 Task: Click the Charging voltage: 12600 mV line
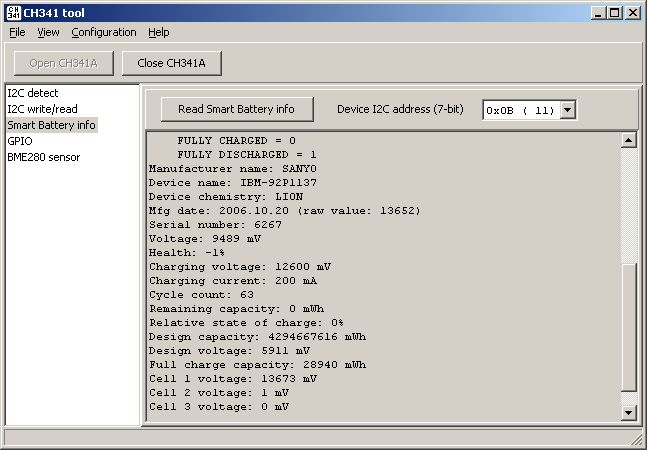coord(240,267)
